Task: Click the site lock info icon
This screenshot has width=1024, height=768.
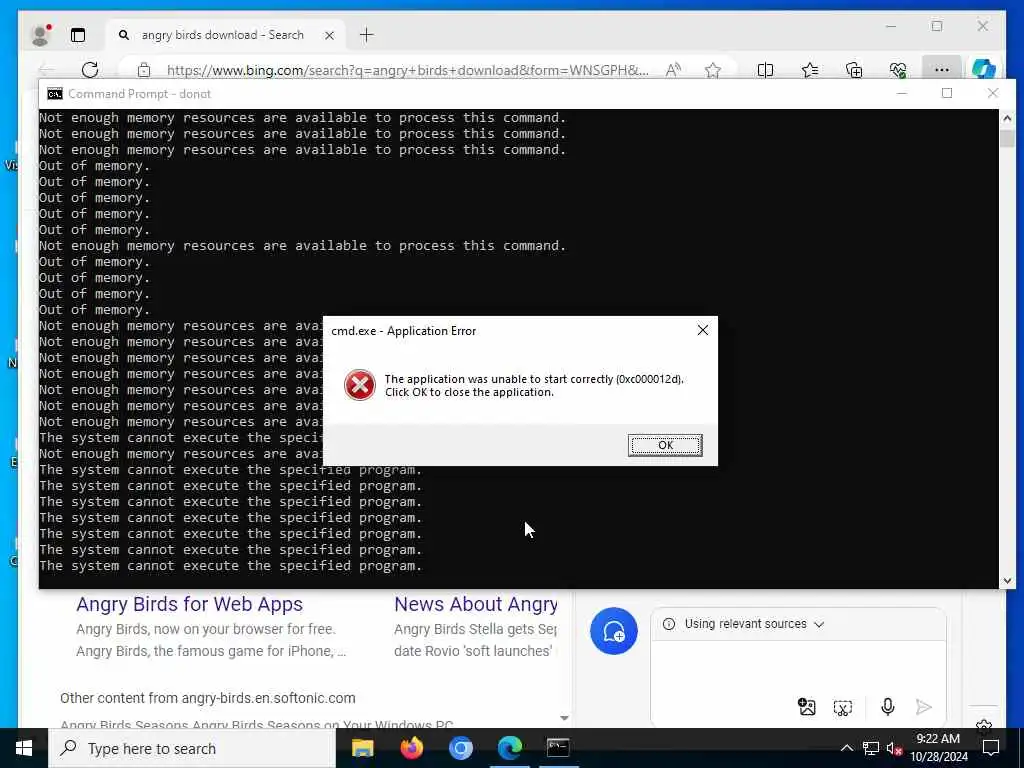Action: click(x=144, y=70)
